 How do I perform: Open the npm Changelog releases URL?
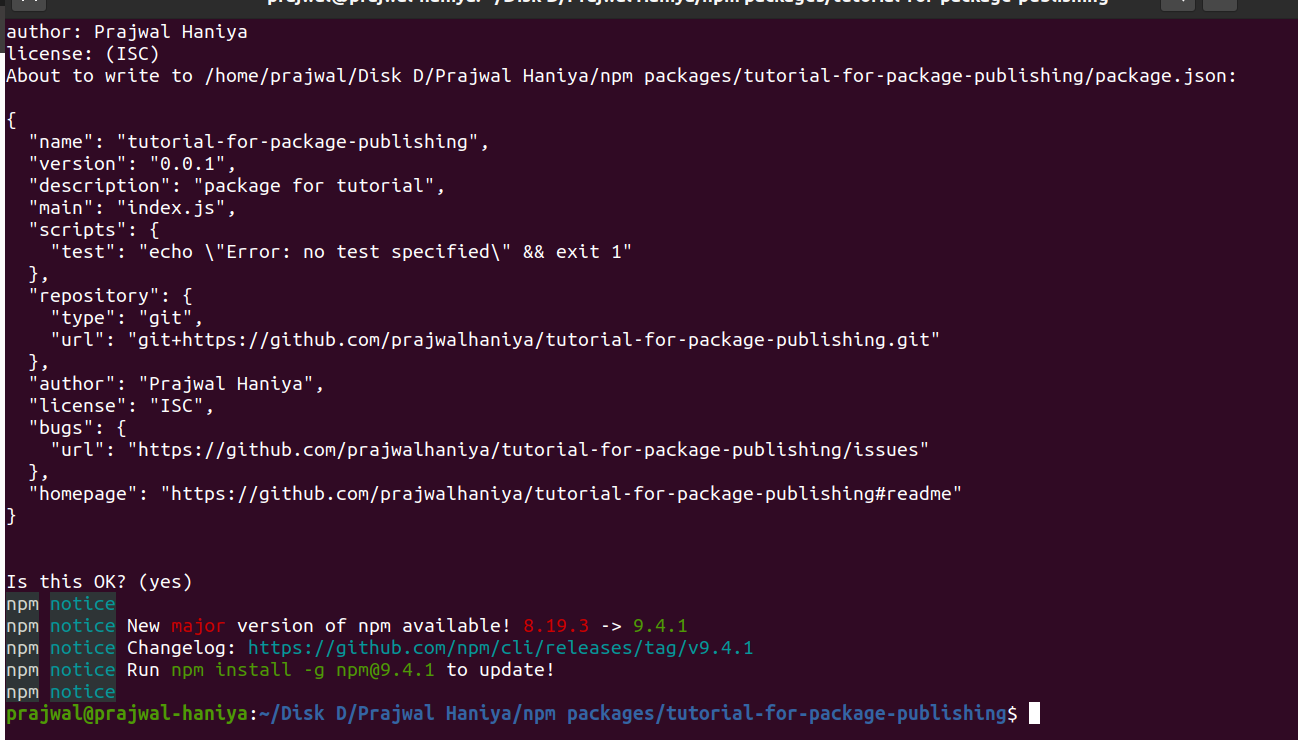[500, 648]
